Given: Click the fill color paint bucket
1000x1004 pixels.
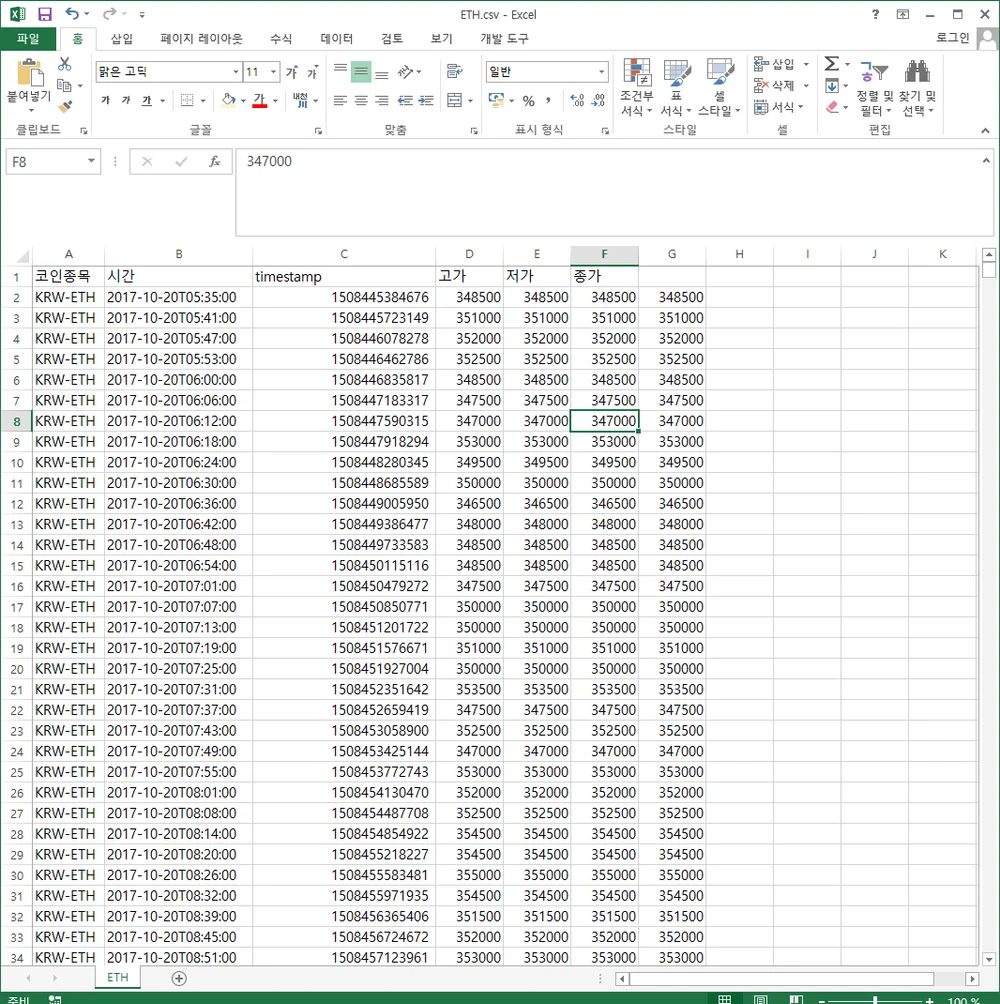Looking at the screenshot, I should coord(228,101).
